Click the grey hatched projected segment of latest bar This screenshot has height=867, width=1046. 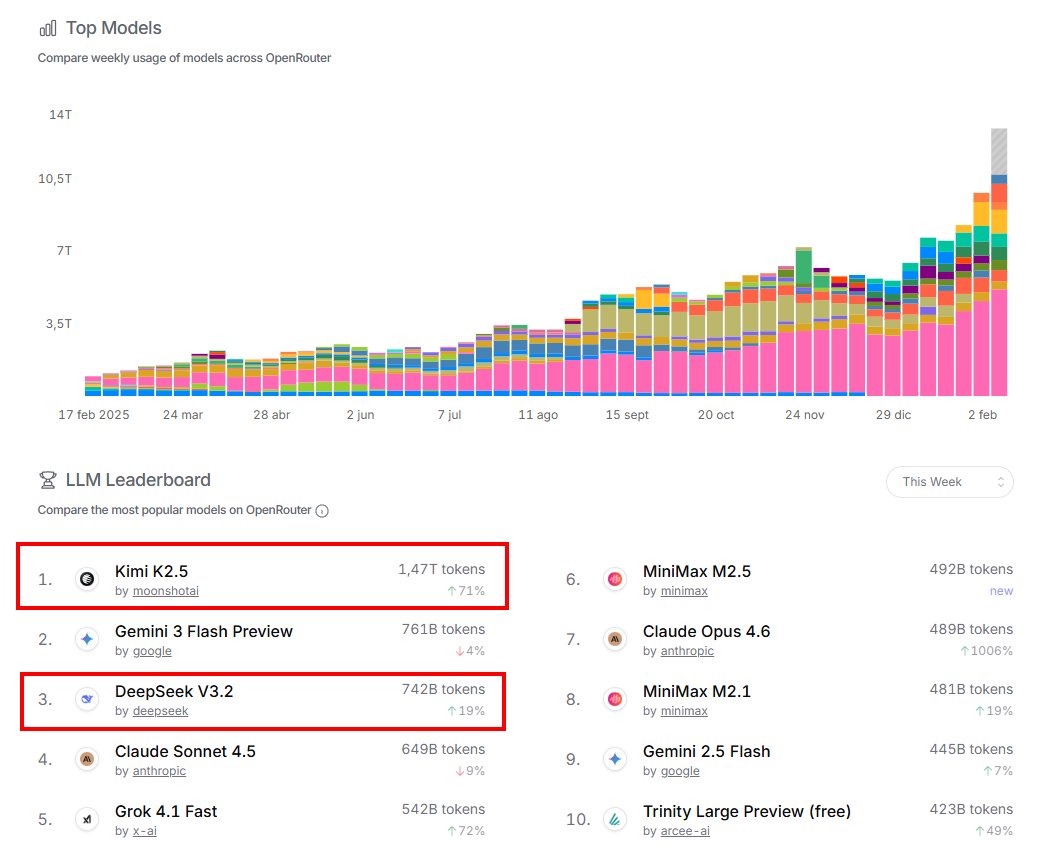click(x=999, y=151)
